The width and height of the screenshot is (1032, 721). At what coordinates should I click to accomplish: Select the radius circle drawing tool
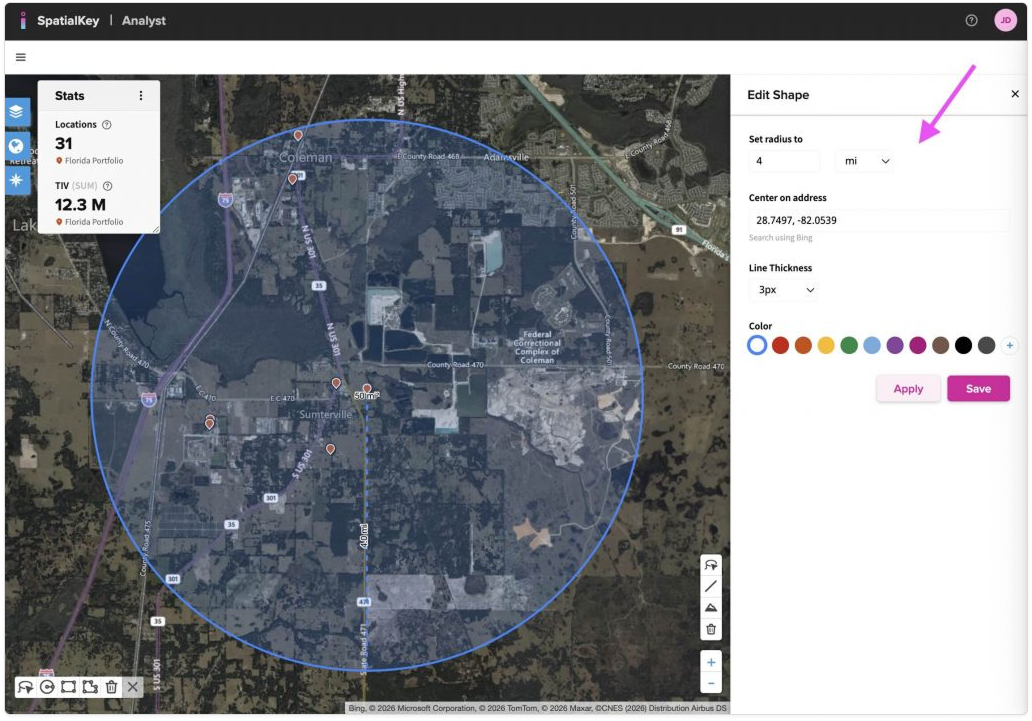tap(47, 687)
